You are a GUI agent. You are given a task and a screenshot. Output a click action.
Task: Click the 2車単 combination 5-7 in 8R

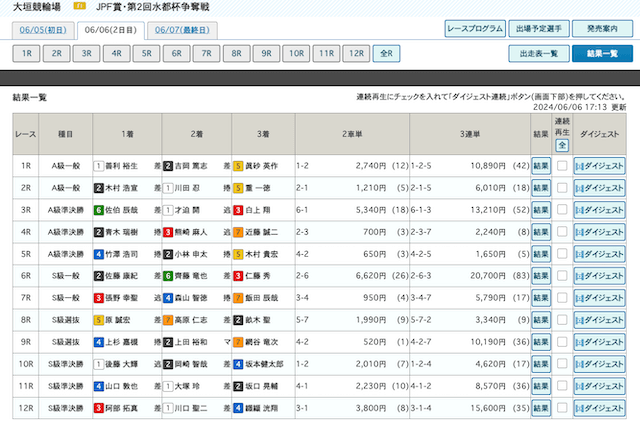pyautogui.click(x=302, y=320)
